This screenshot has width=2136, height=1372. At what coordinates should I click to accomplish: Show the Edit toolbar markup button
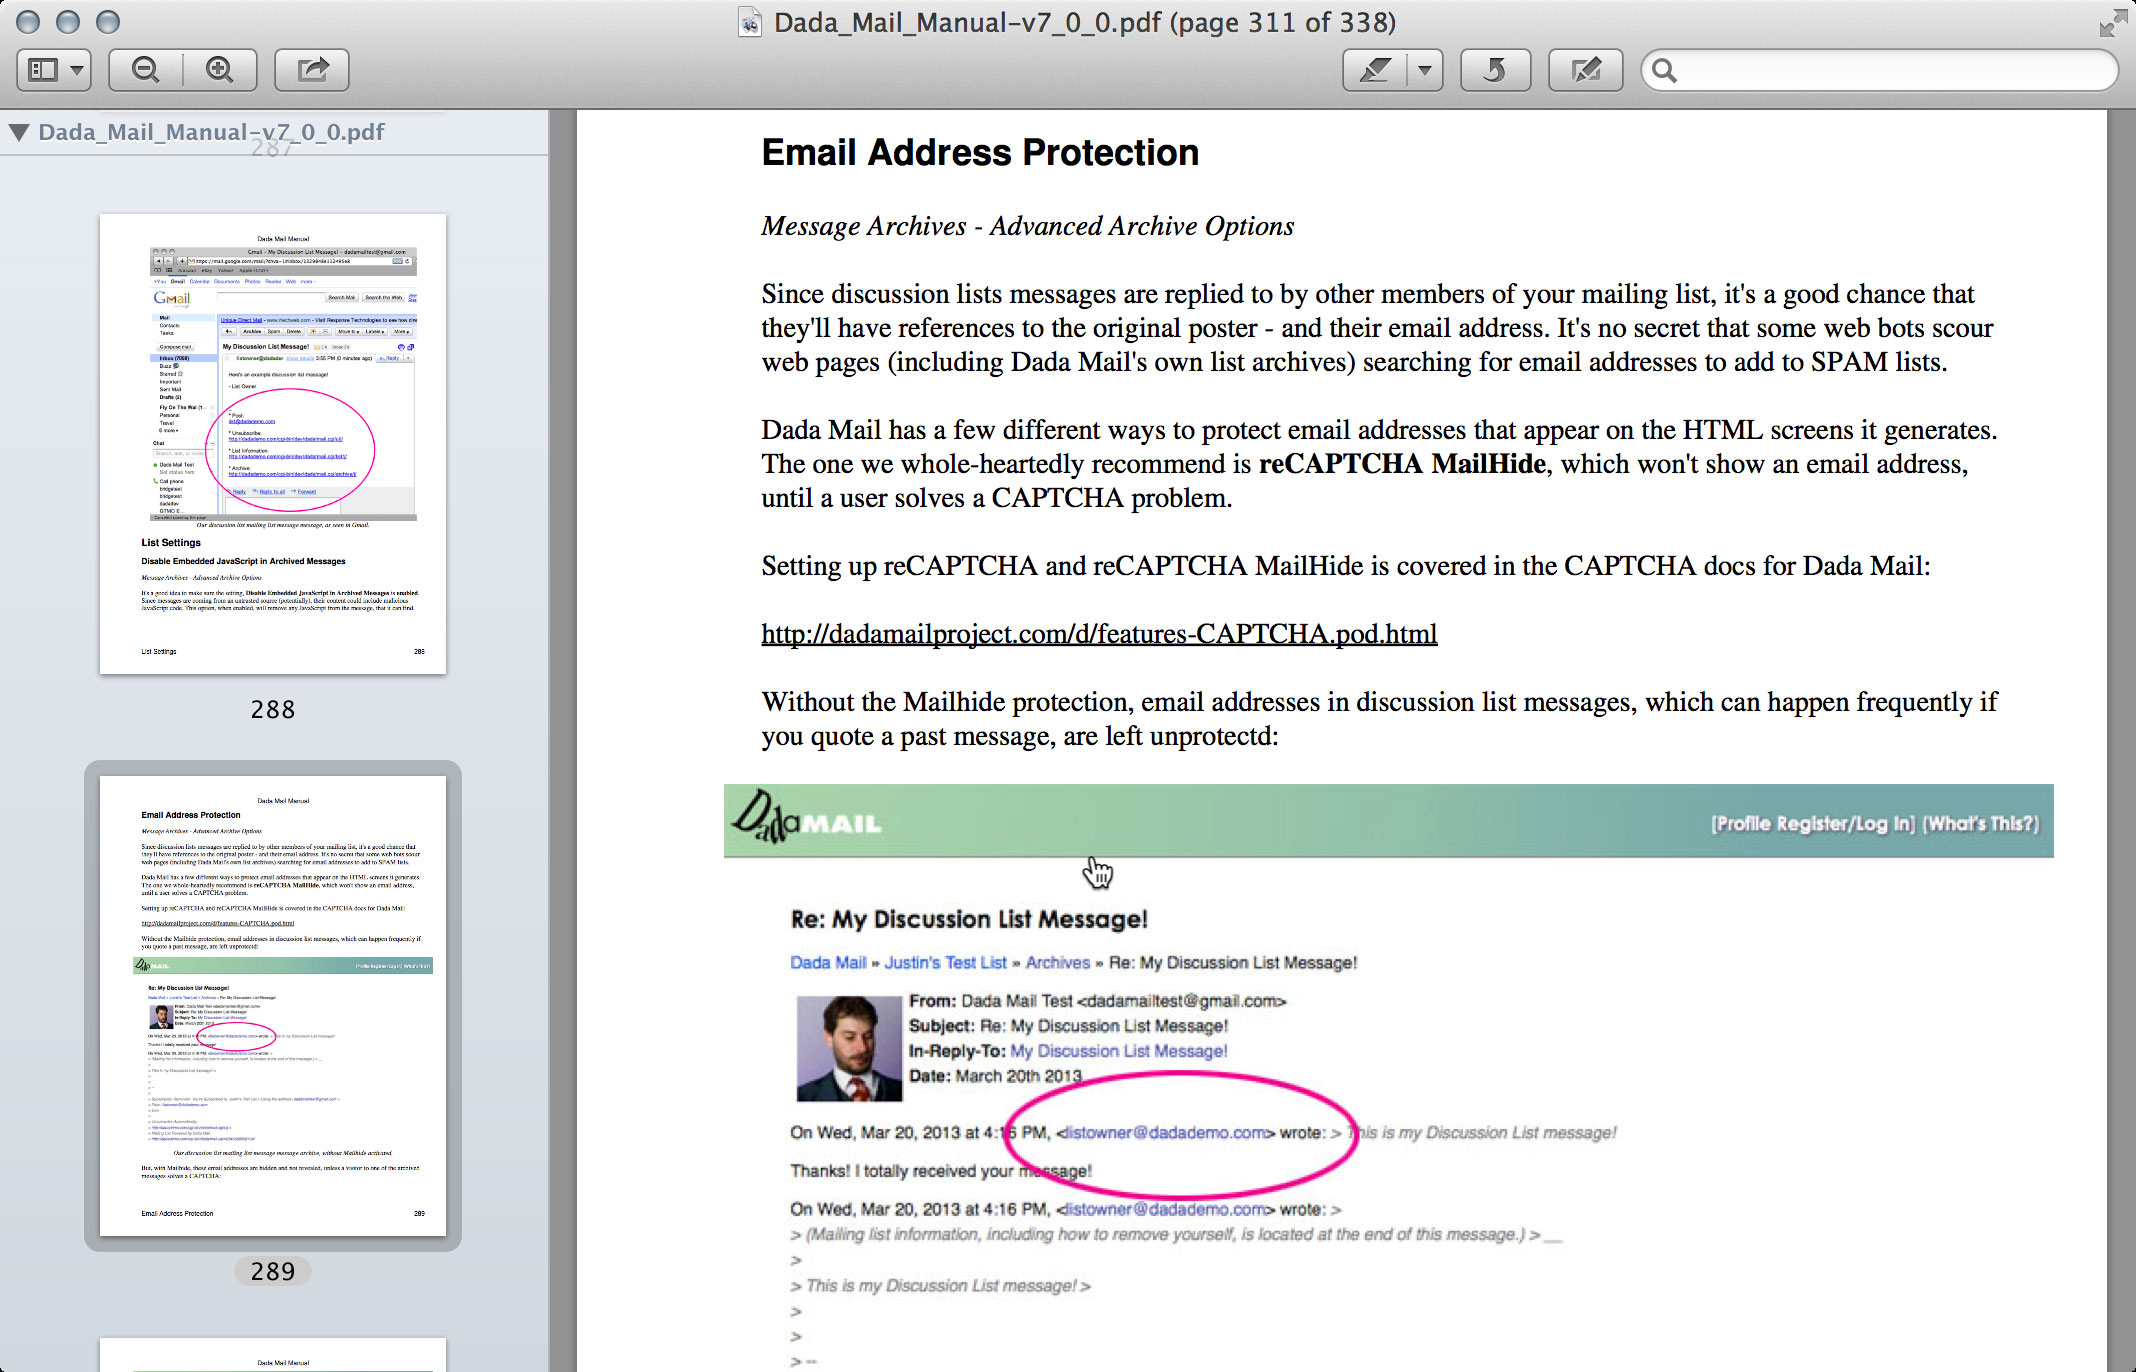click(1585, 70)
